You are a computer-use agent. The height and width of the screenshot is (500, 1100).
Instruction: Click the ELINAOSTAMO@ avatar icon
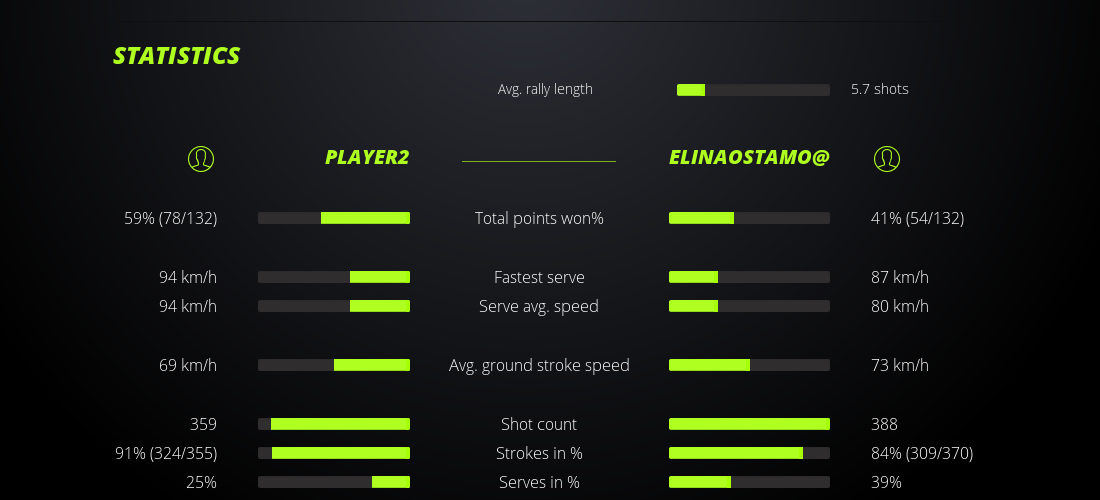887,158
